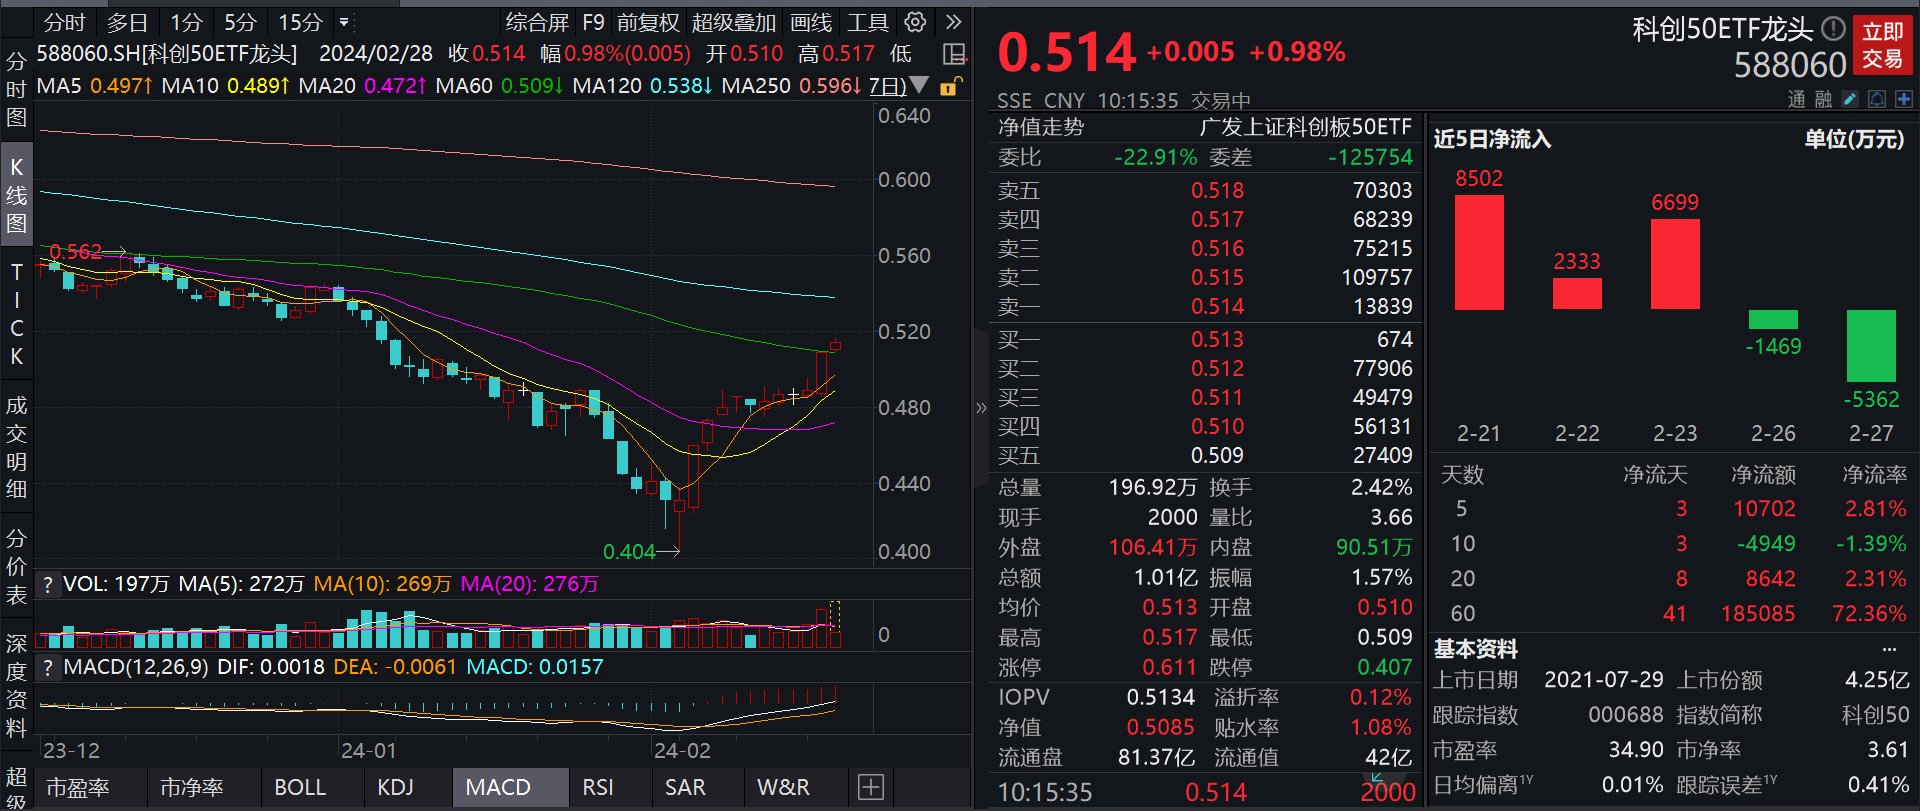Click the 2-27 outflow bar -5362
Viewport: 1920px width, 811px height.
(x=1871, y=346)
